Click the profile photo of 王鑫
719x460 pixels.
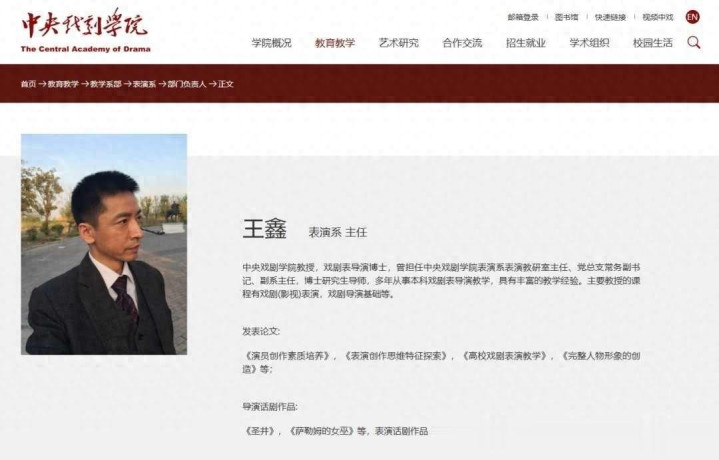(104, 244)
